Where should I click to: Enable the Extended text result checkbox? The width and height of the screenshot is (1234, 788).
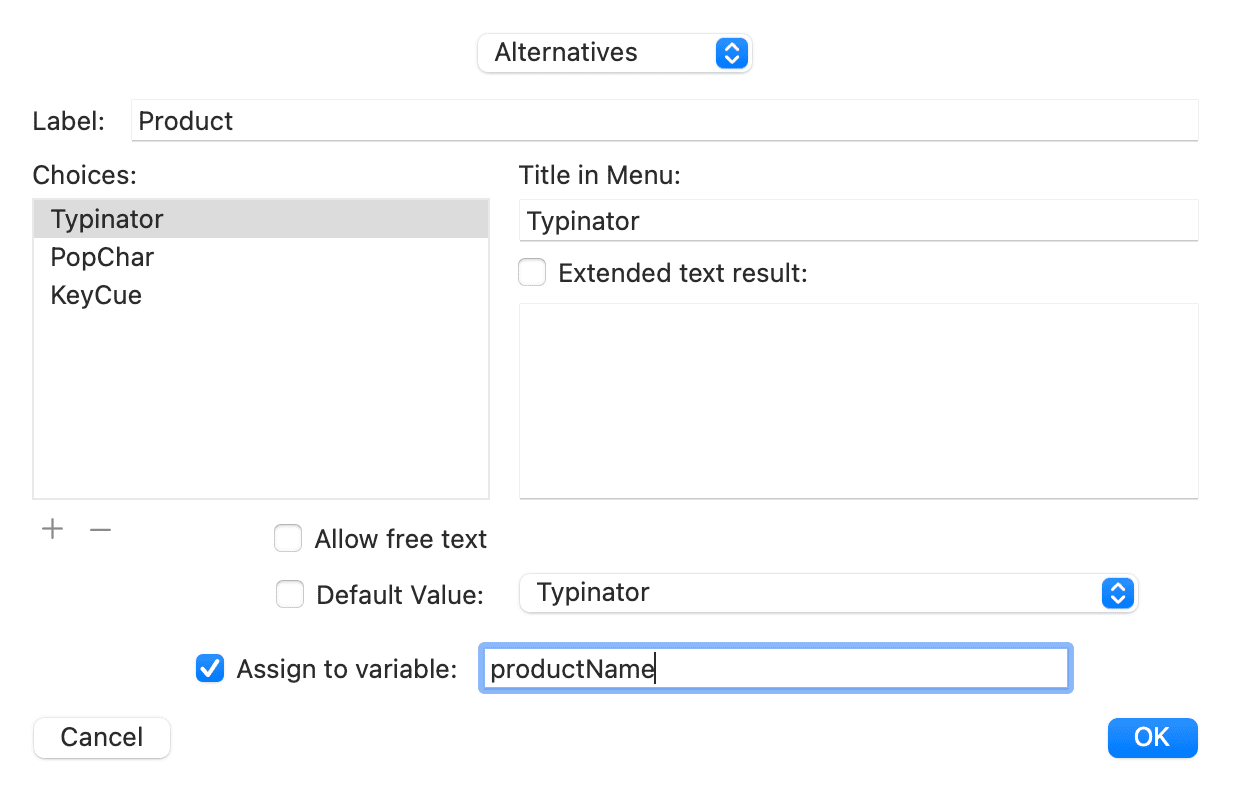pyautogui.click(x=531, y=271)
